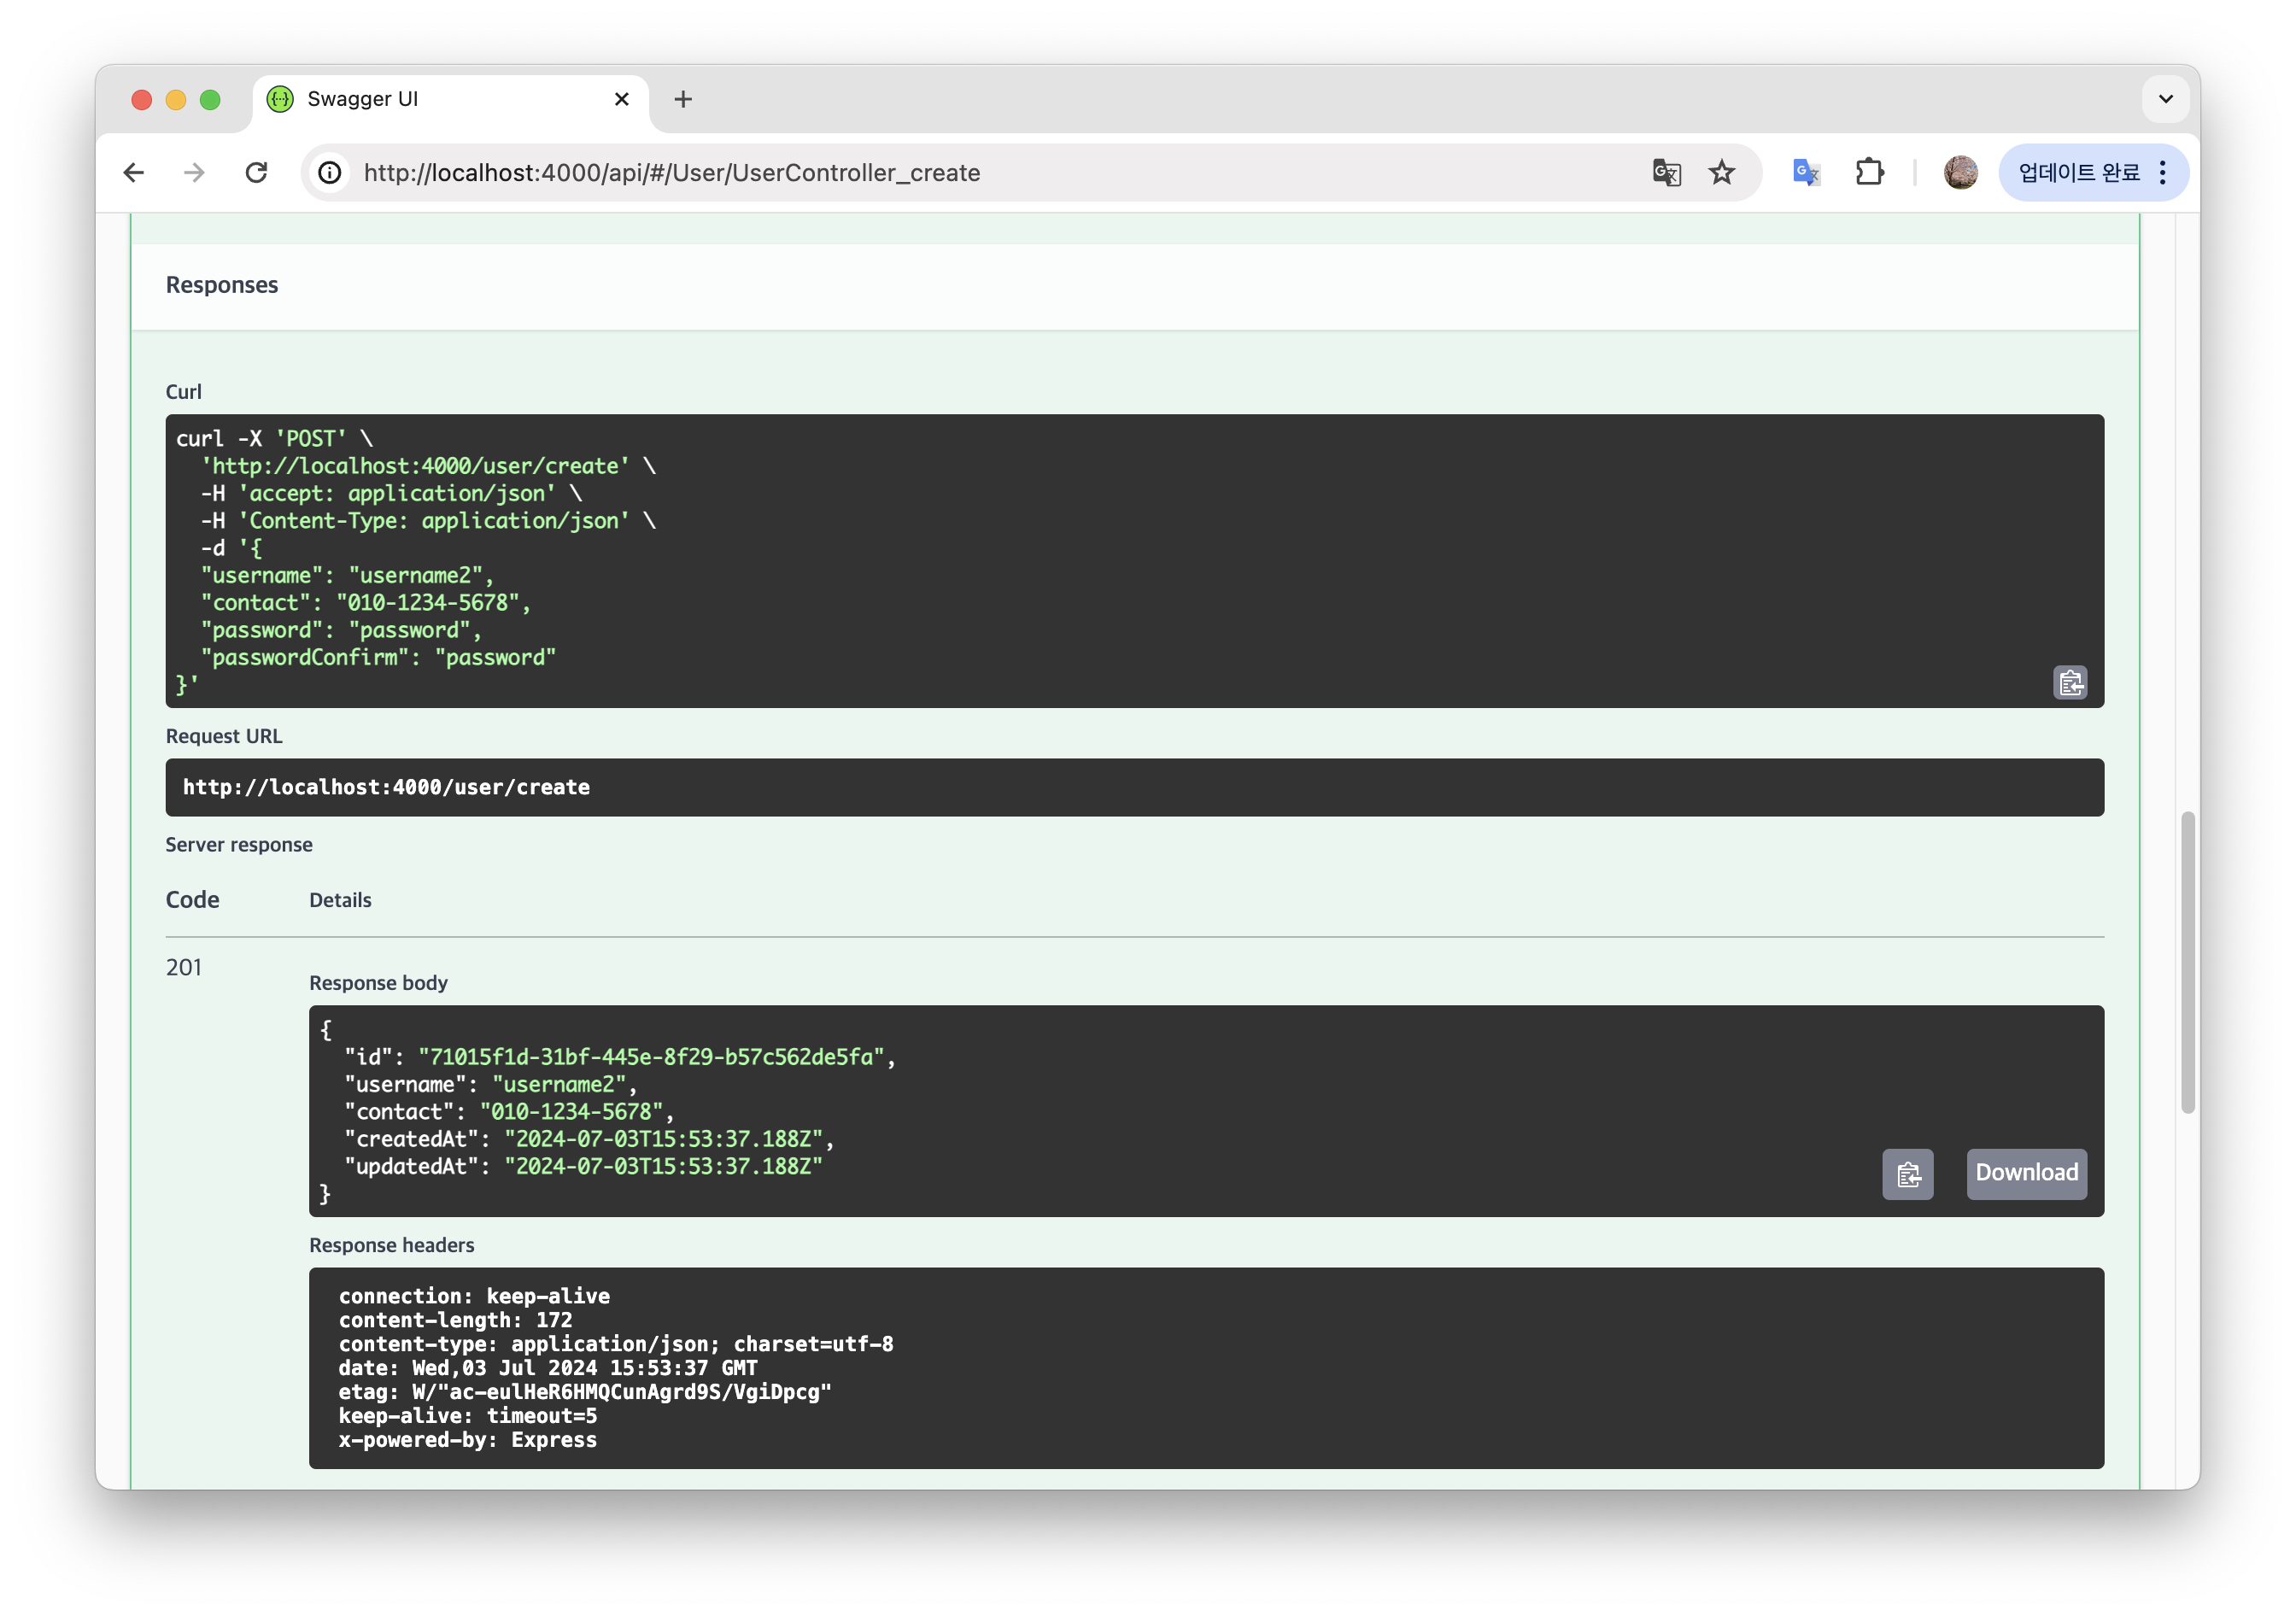
Task: Bookmark this page with the star icon
Action: pos(1721,173)
